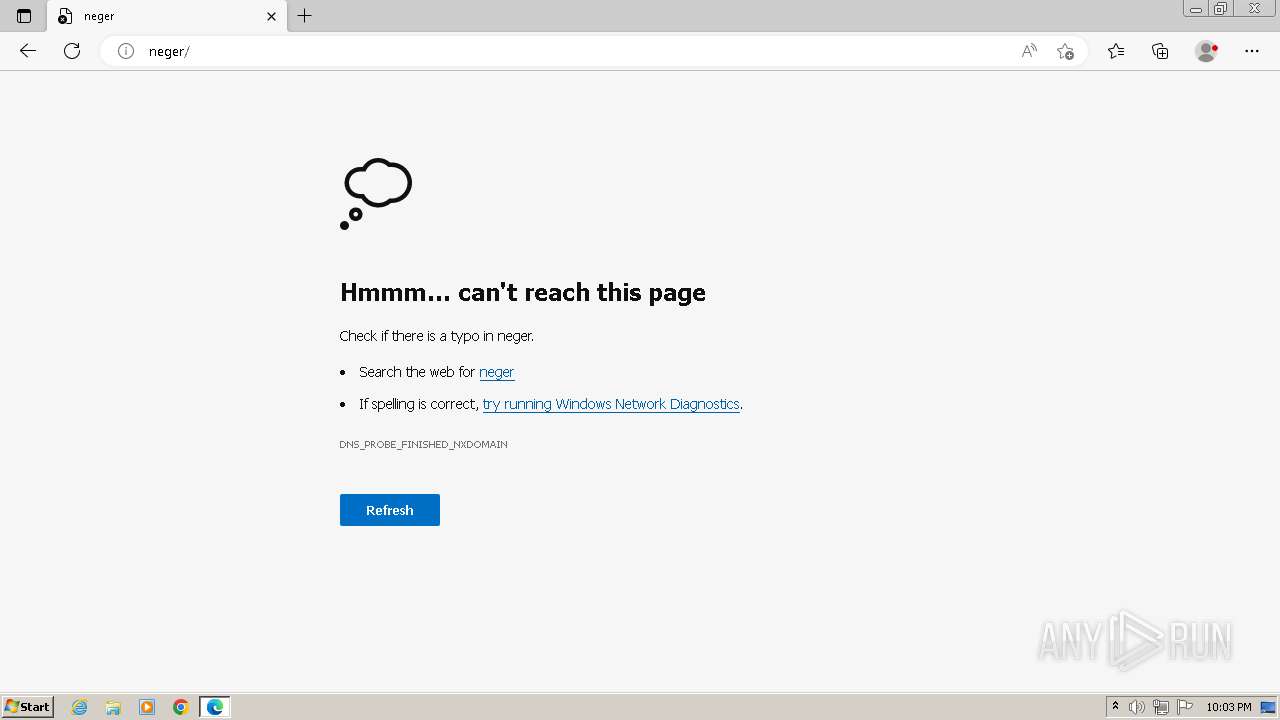
Task: Select the neger tab title
Action: click(x=99, y=16)
